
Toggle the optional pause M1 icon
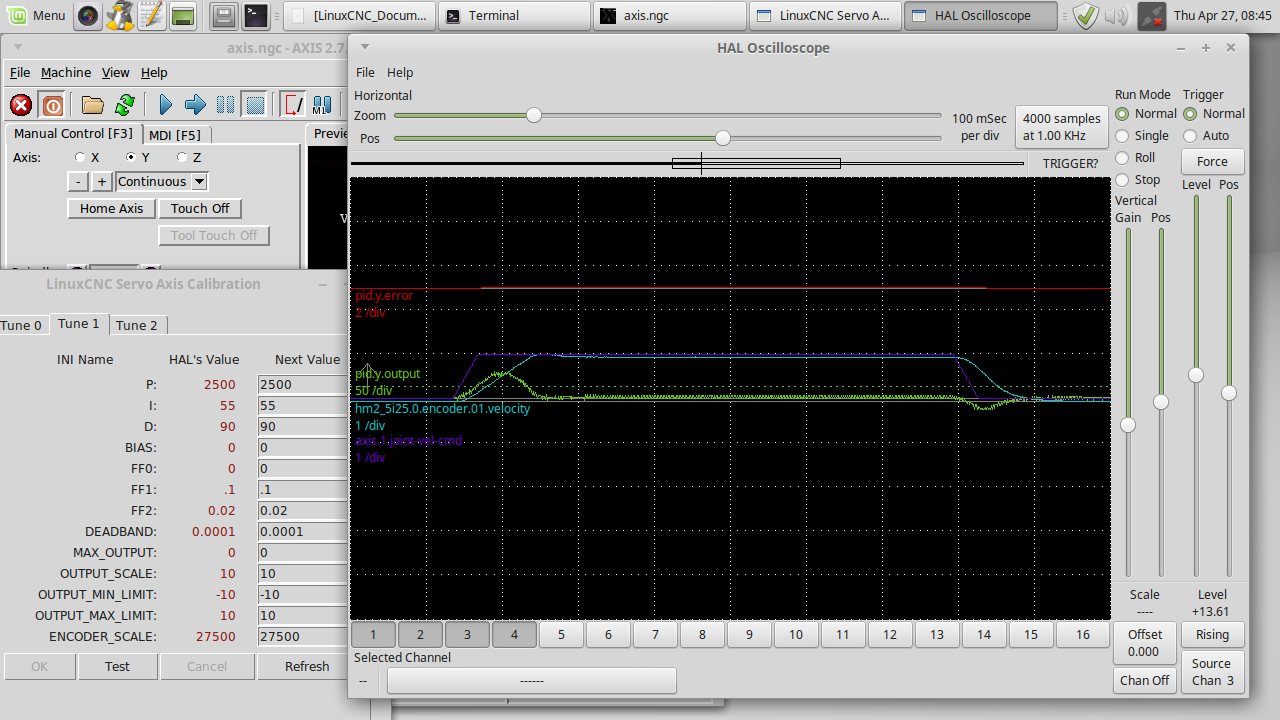(x=322, y=104)
